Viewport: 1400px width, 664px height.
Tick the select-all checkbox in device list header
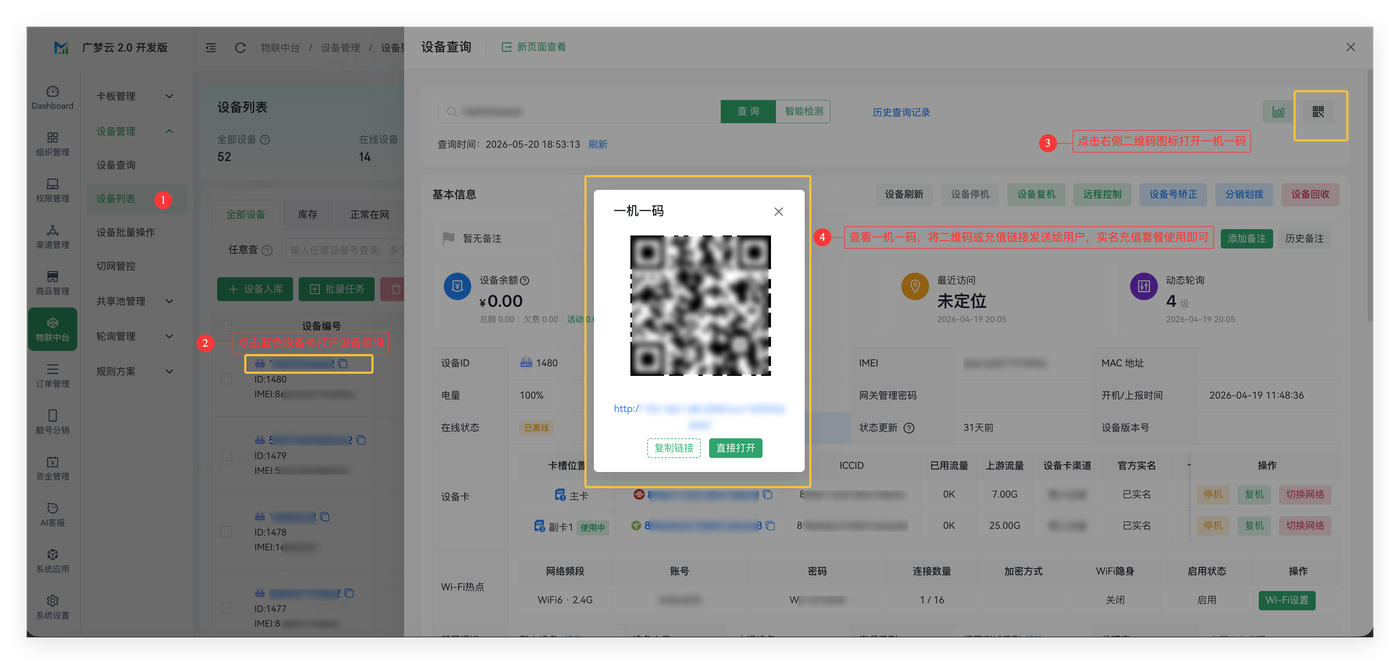(226, 326)
